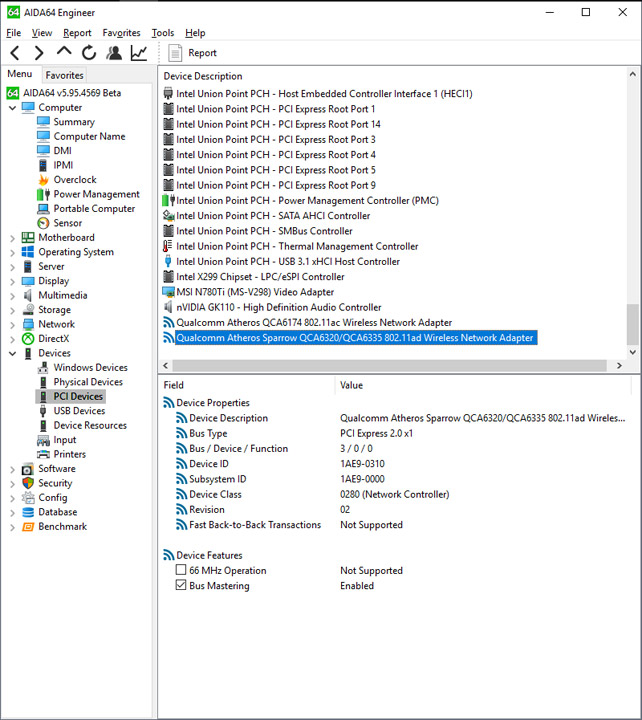Open the Tools menu

[163, 33]
